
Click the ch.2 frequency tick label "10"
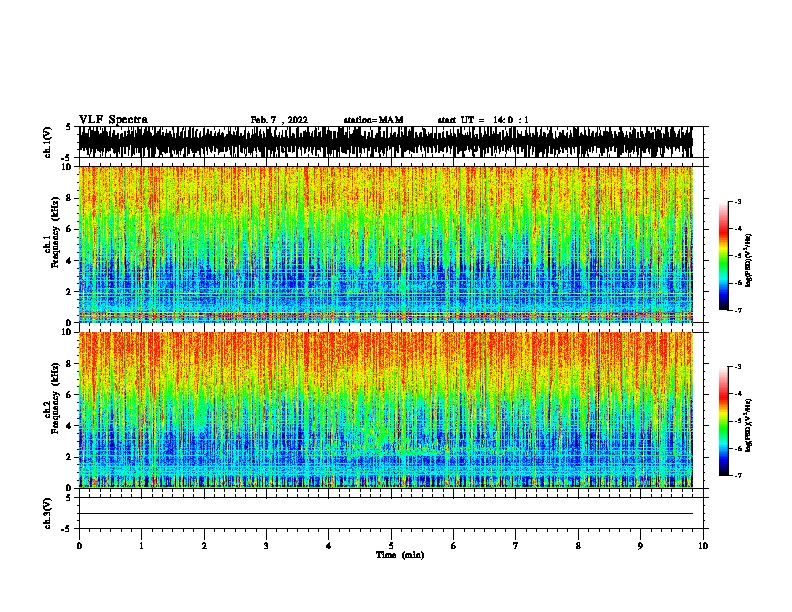[67, 332]
